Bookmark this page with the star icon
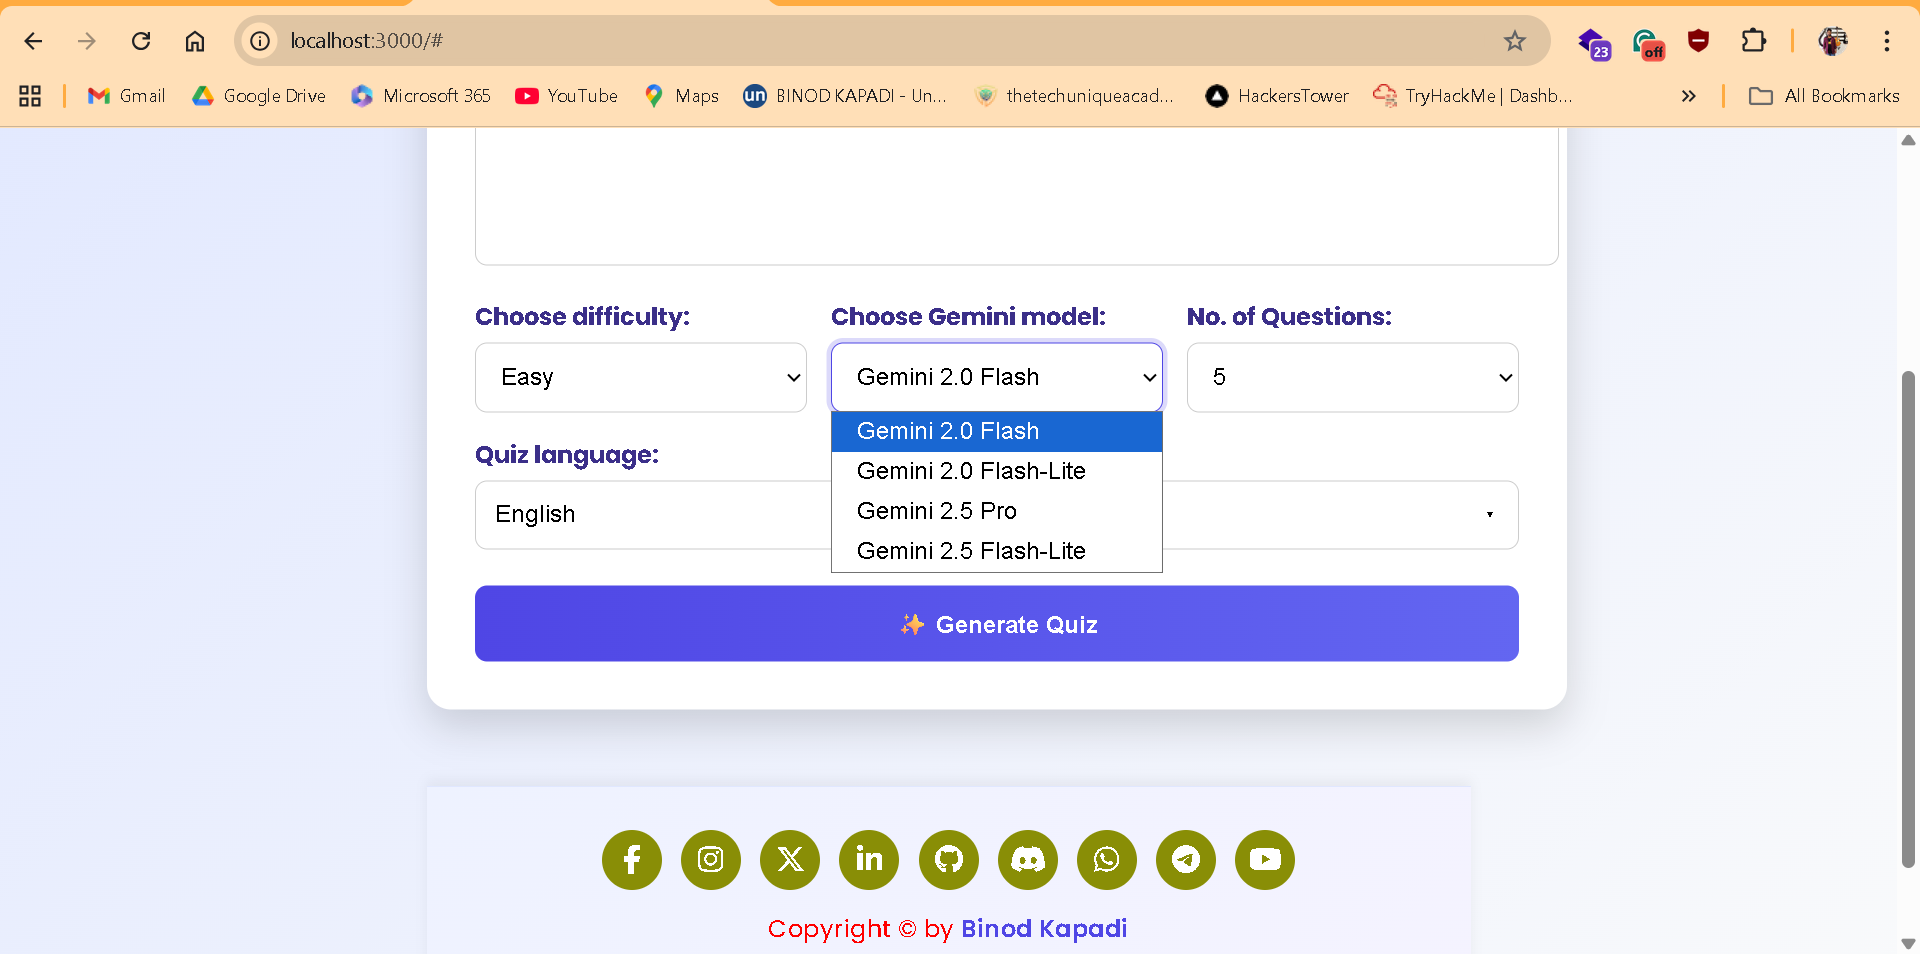 point(1515,41)
